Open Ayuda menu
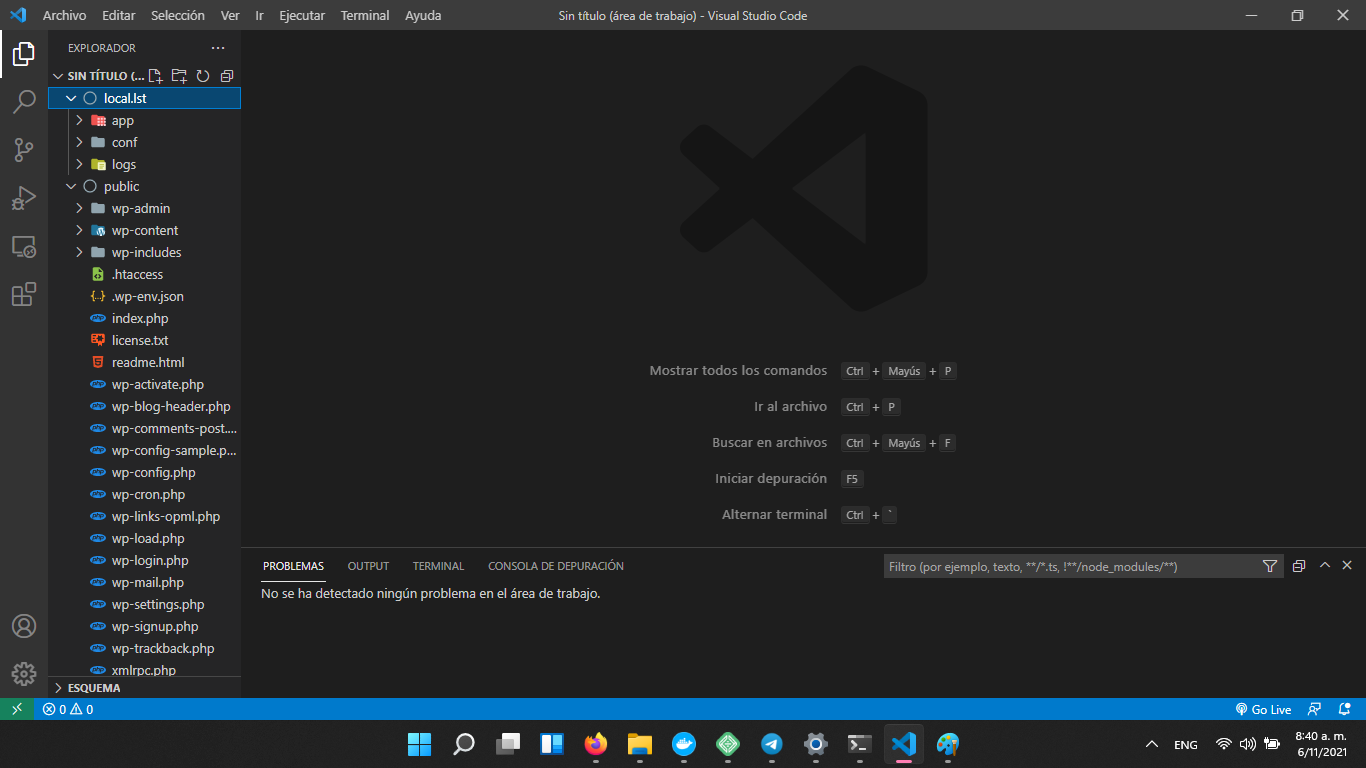The image size is (1366, 768). (x=423, y=15)
